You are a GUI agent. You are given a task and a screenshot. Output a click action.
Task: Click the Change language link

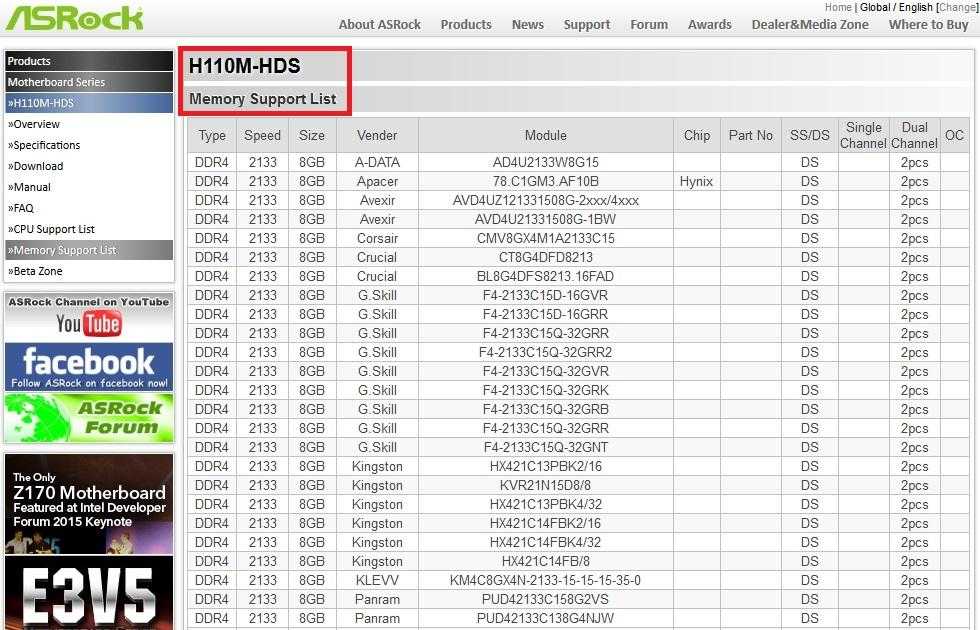[957, 7]
